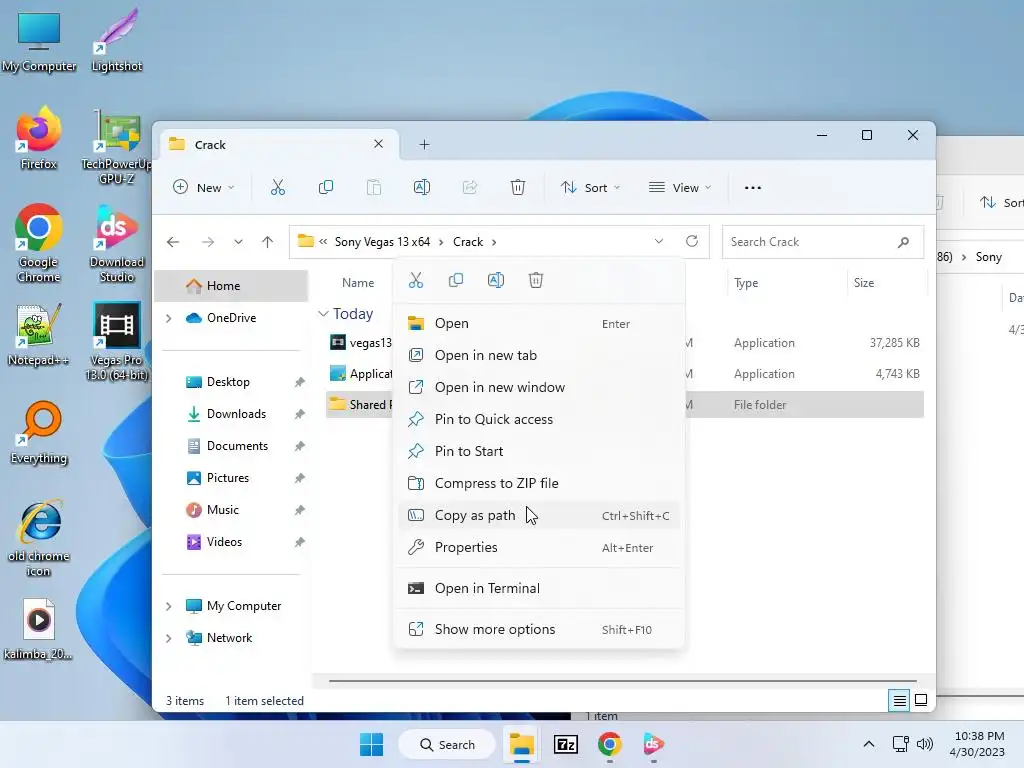This screenshot has height=768, width=1024.
Task: Open address bar history dropdown
Action: (659, 242)
